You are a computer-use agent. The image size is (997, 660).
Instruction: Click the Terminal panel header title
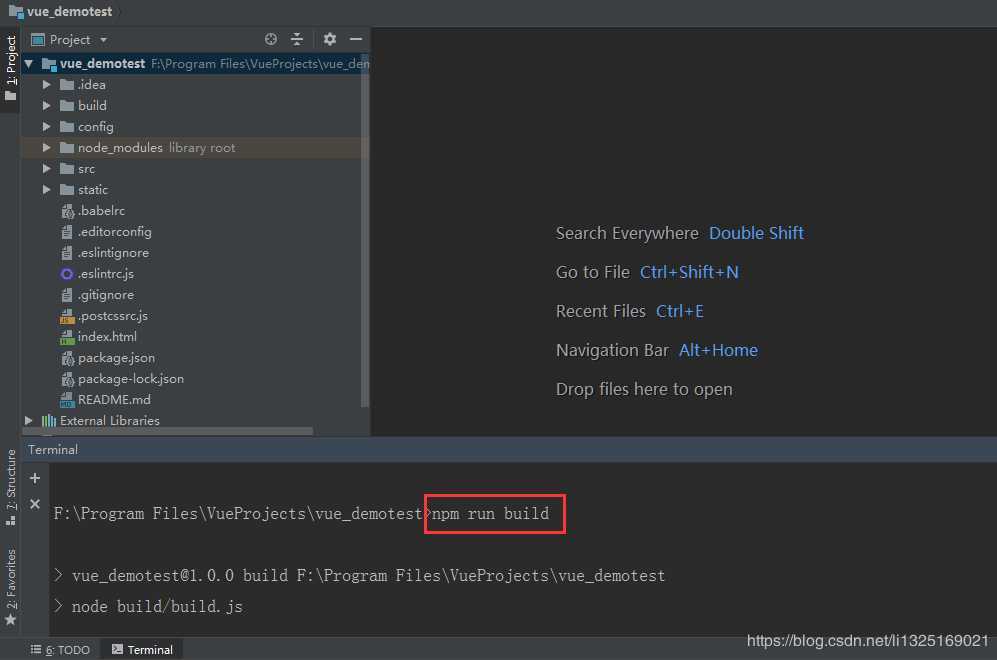53,450
